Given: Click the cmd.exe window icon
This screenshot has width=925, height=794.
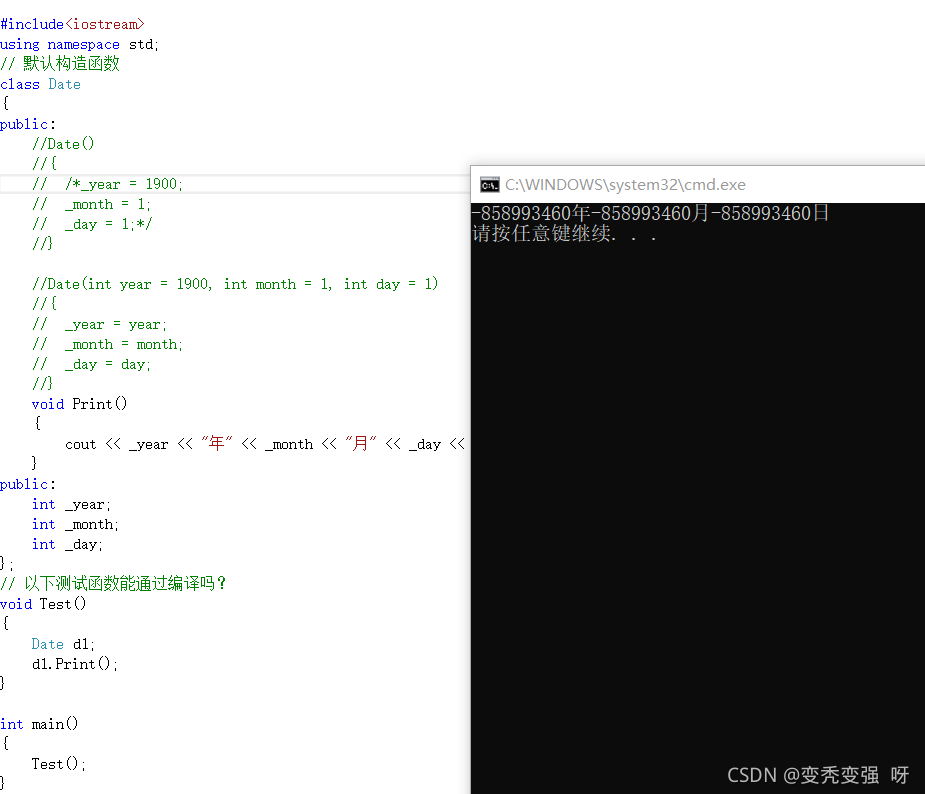Looking at the screenshot, I should 489,185.
